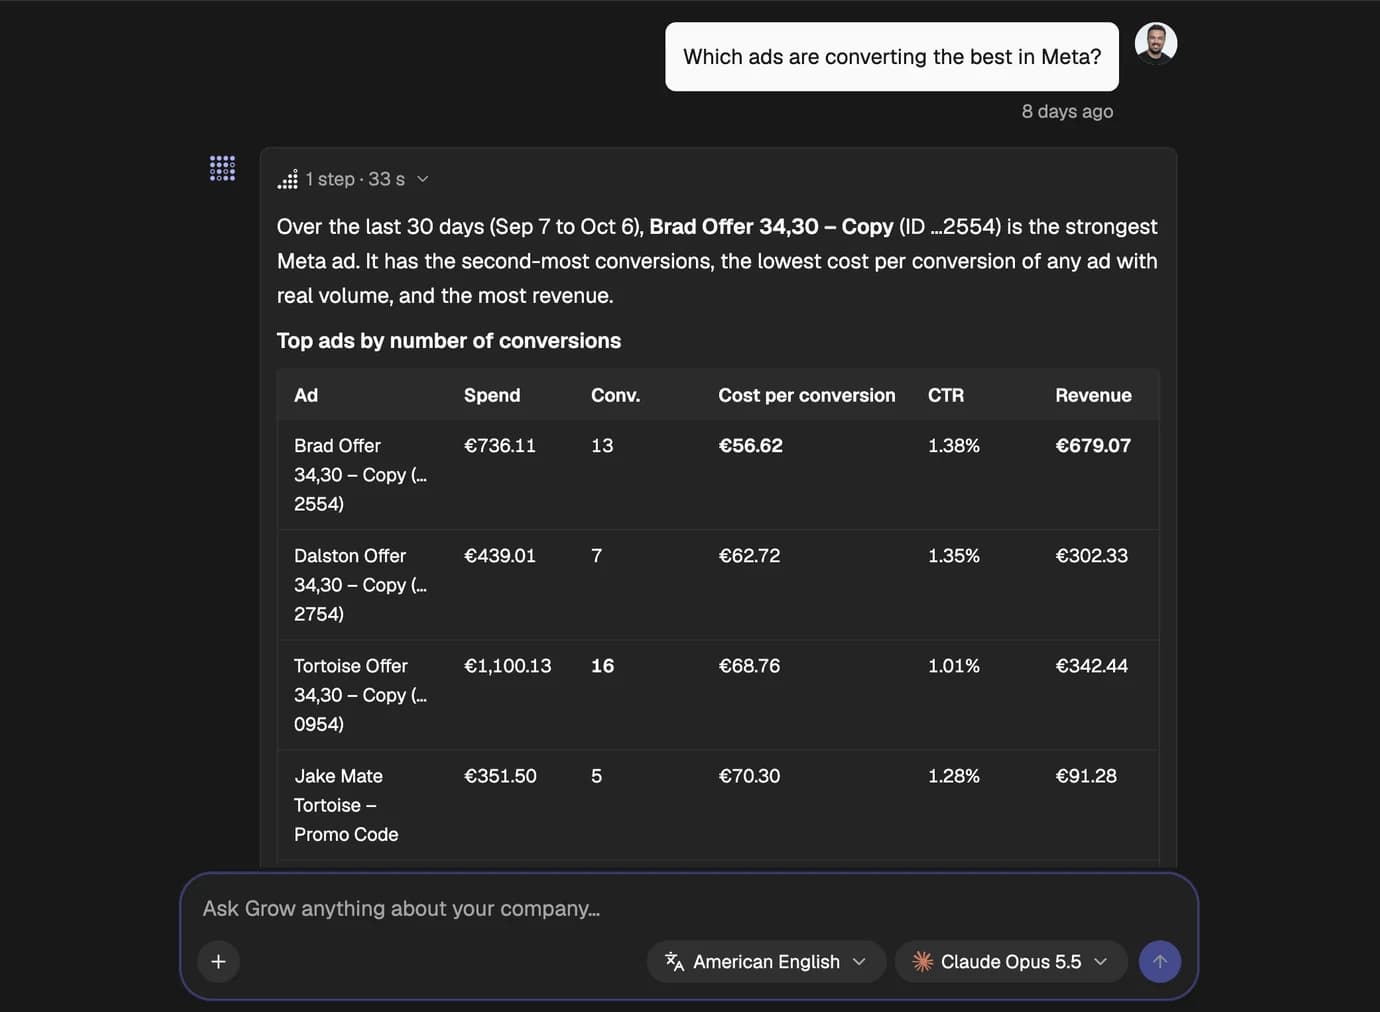Click the 'Revenue' column header
1380x1012 pixels.
1093,395
